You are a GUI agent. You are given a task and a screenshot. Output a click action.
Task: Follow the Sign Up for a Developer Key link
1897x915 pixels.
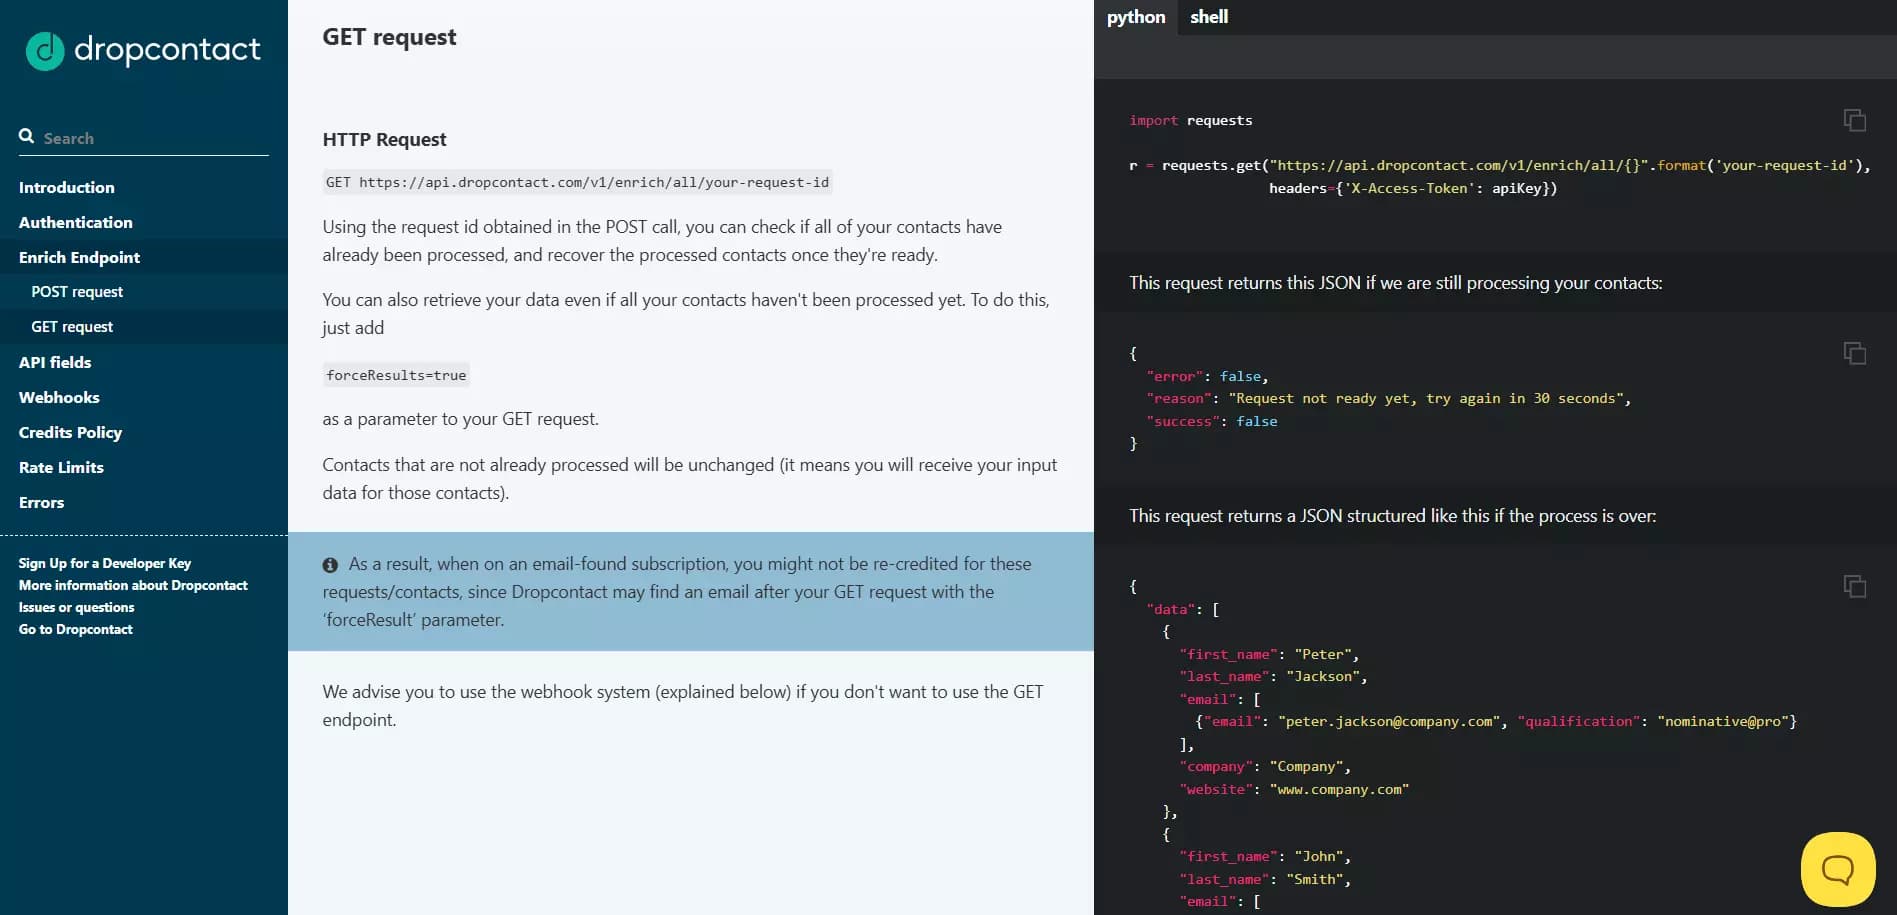pyautogui.click(x=105, y=563)
